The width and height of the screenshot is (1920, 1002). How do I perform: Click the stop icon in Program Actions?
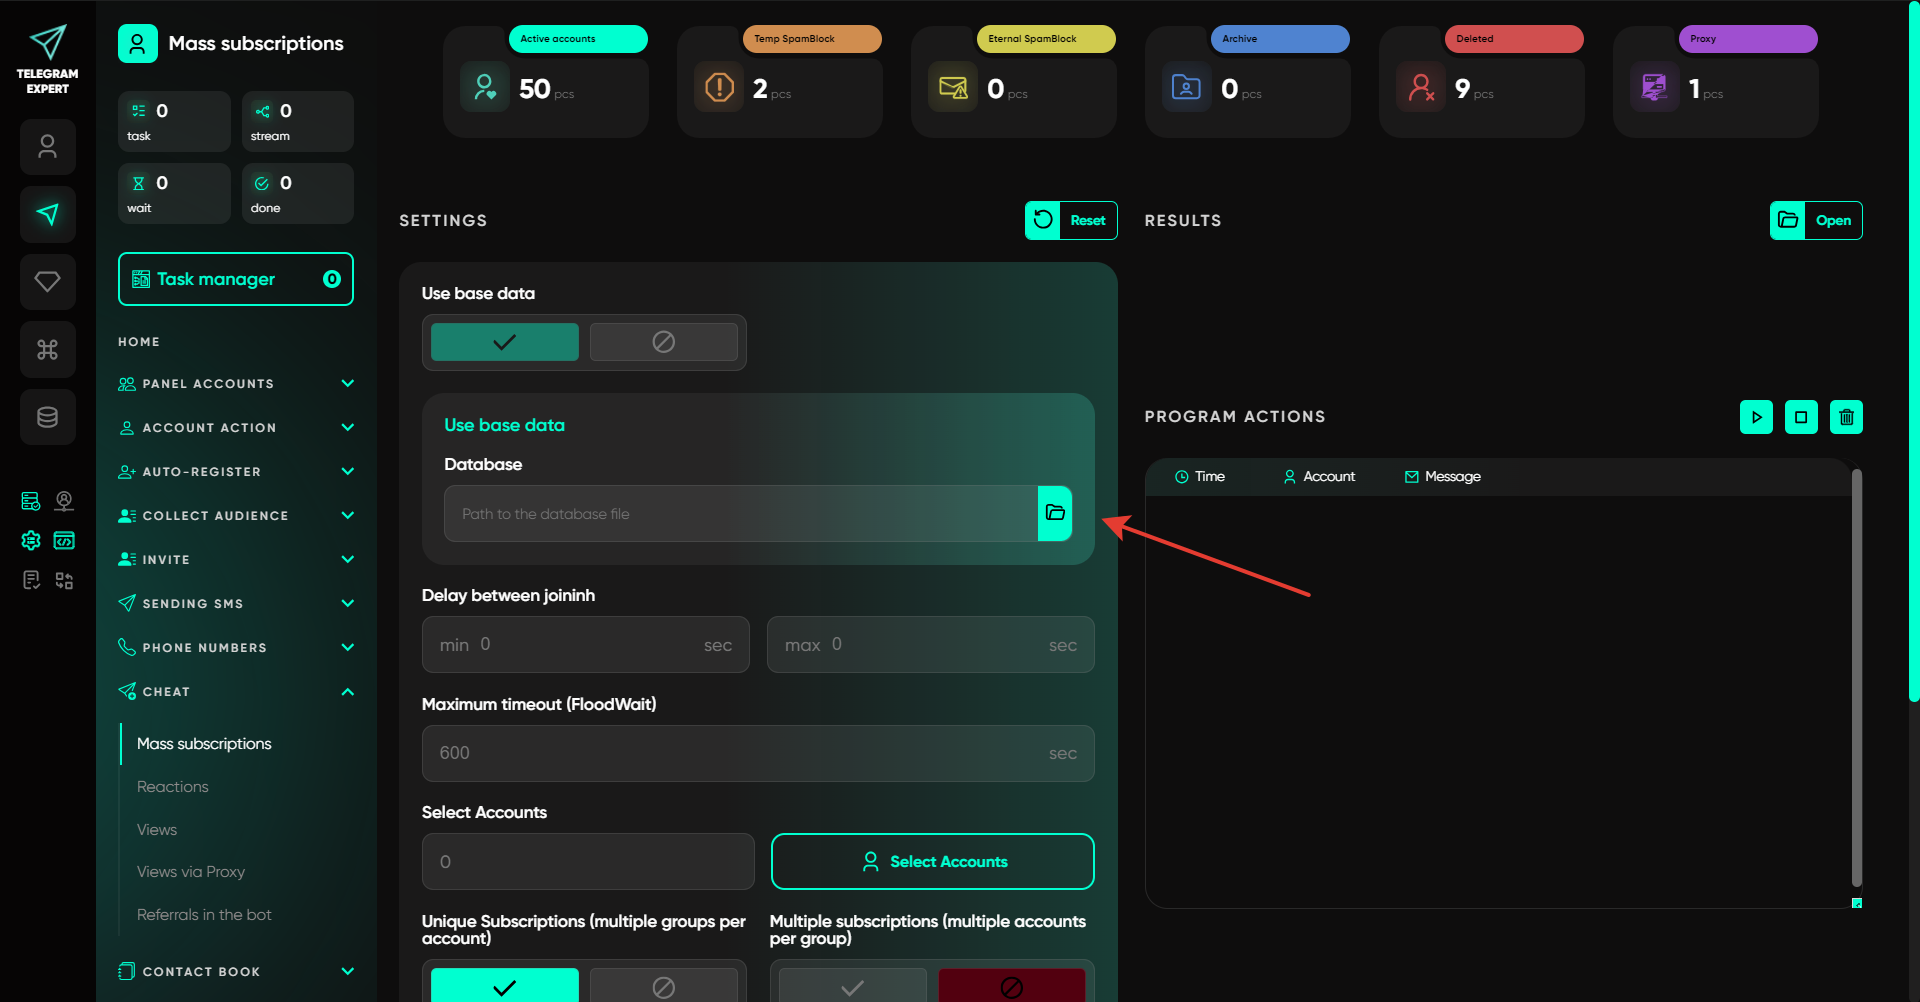[1800, 417]
